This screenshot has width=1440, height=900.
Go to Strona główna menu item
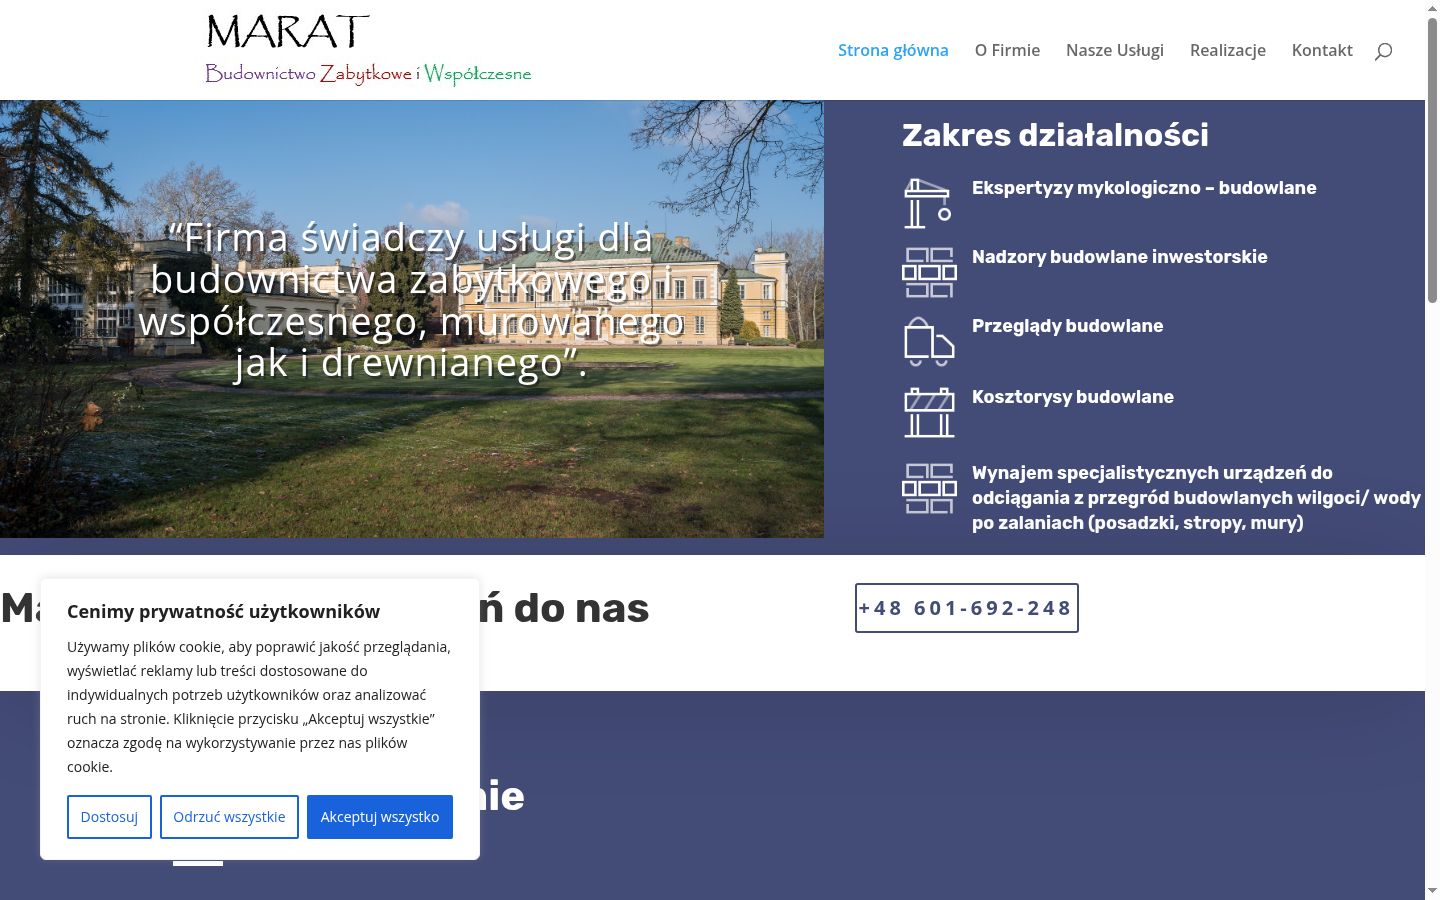click(893, 50)
